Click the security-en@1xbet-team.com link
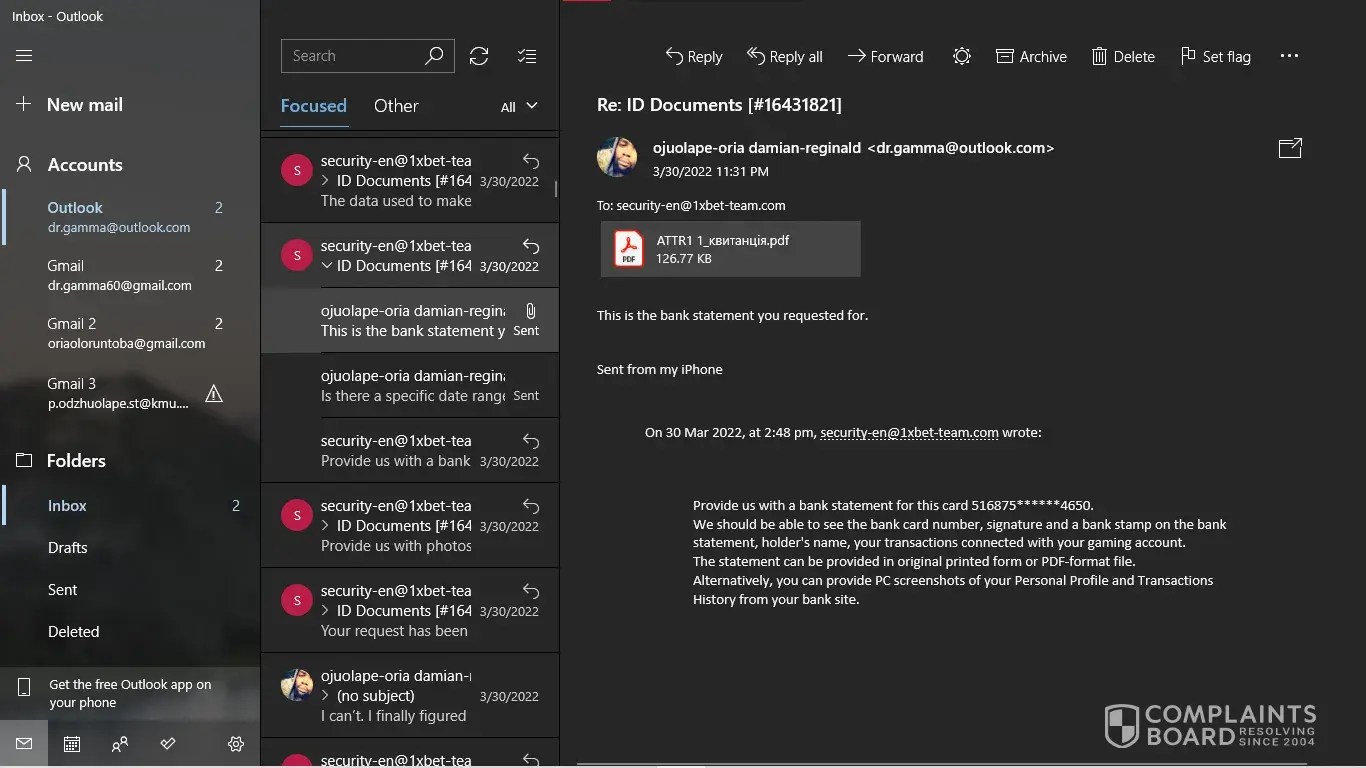This screenshot has height=768, width=1366. tap(909, 433)
